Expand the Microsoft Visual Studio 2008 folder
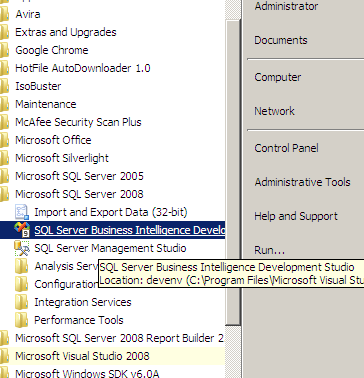 click(82, 356)
